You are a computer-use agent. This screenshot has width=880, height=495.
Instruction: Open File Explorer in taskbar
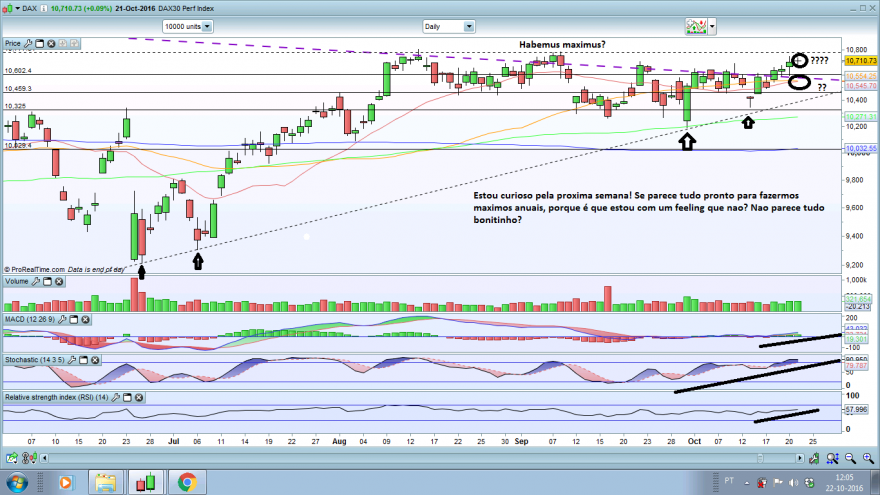pos(105,482)
